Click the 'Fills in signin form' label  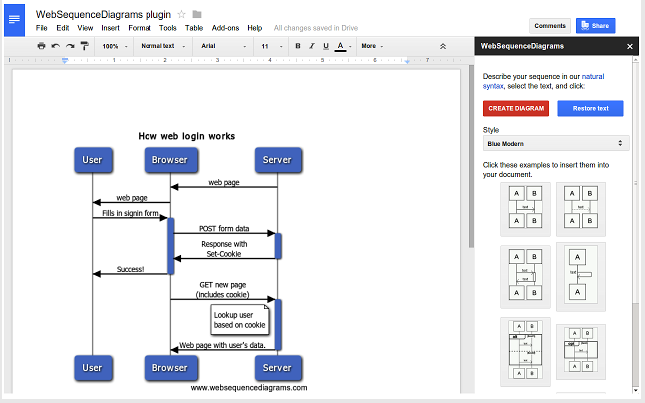(130, 213)
